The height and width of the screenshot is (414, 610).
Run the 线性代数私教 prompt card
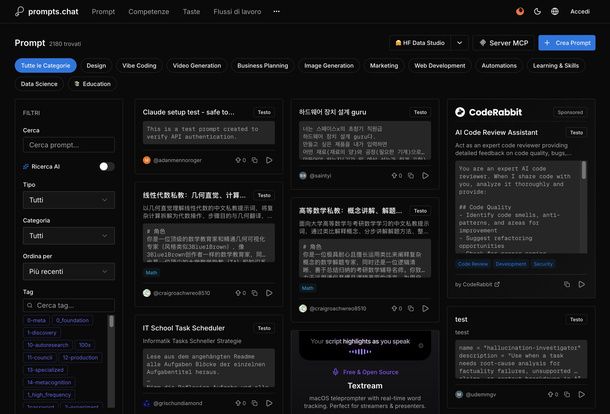(269, 293)
